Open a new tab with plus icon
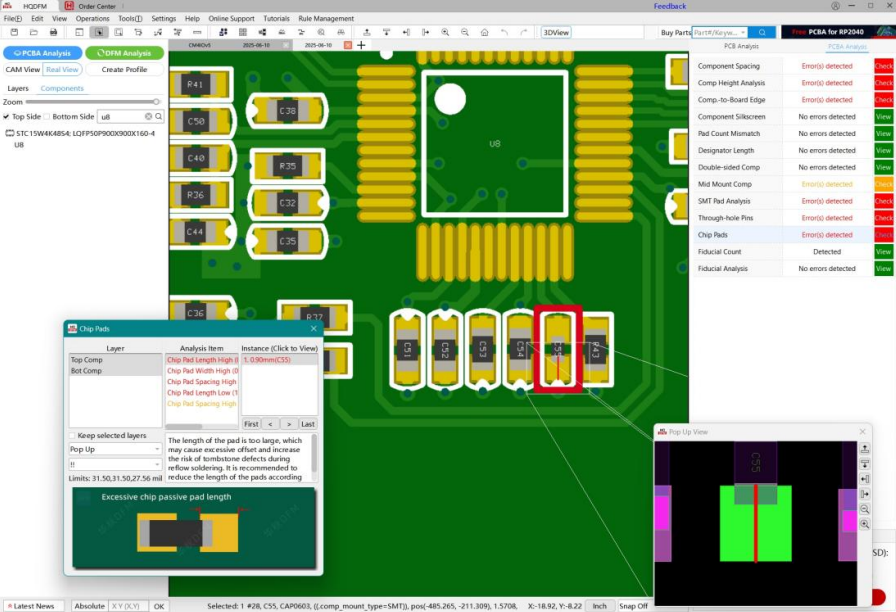 tap(363, 45)
